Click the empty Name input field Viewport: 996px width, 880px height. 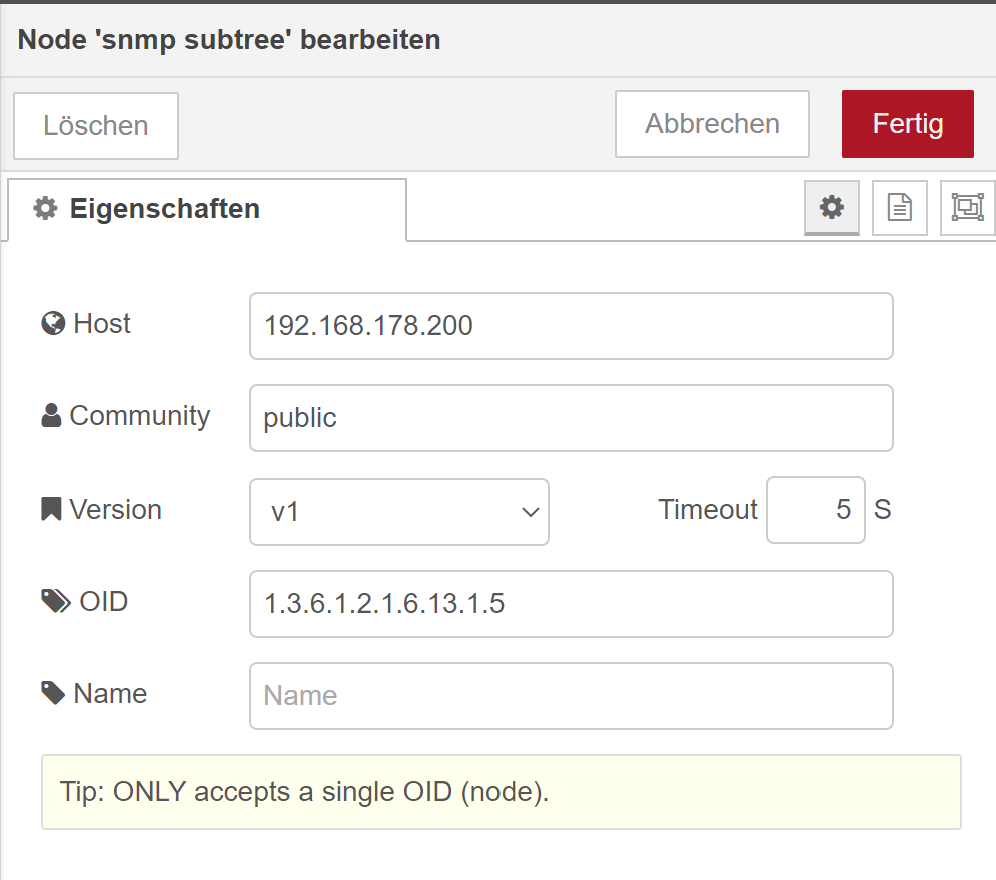[x=570, y=695]
